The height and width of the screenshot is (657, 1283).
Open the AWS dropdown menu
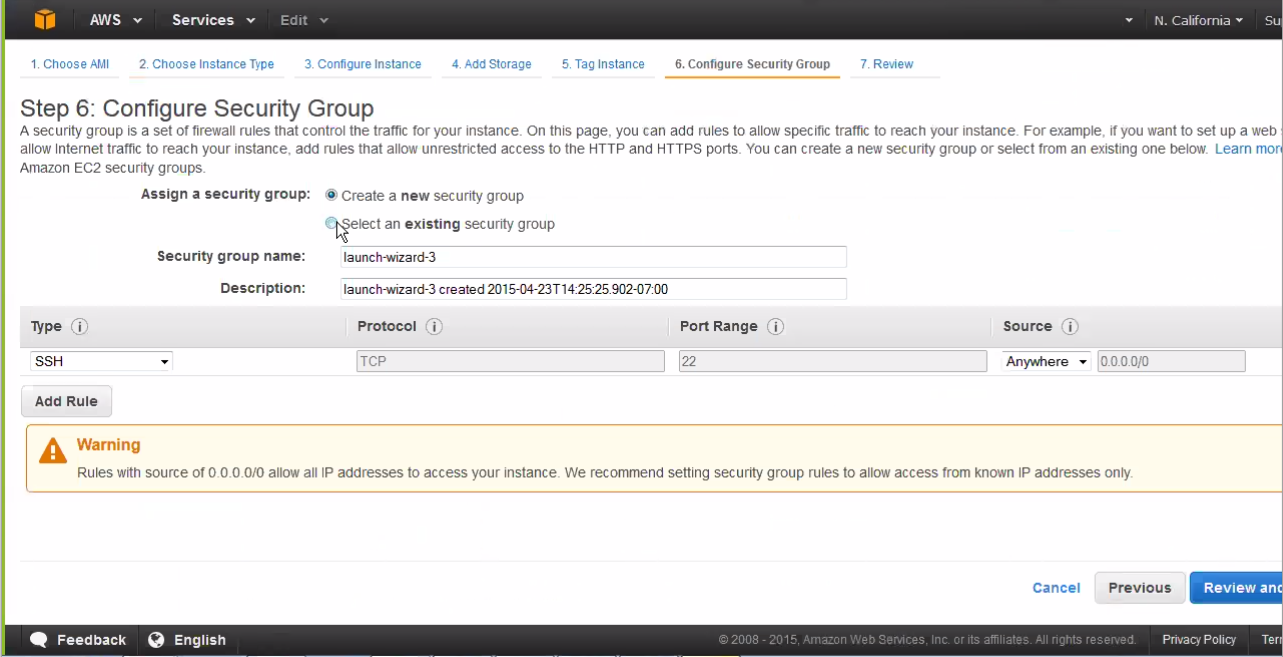pos(115,20)
